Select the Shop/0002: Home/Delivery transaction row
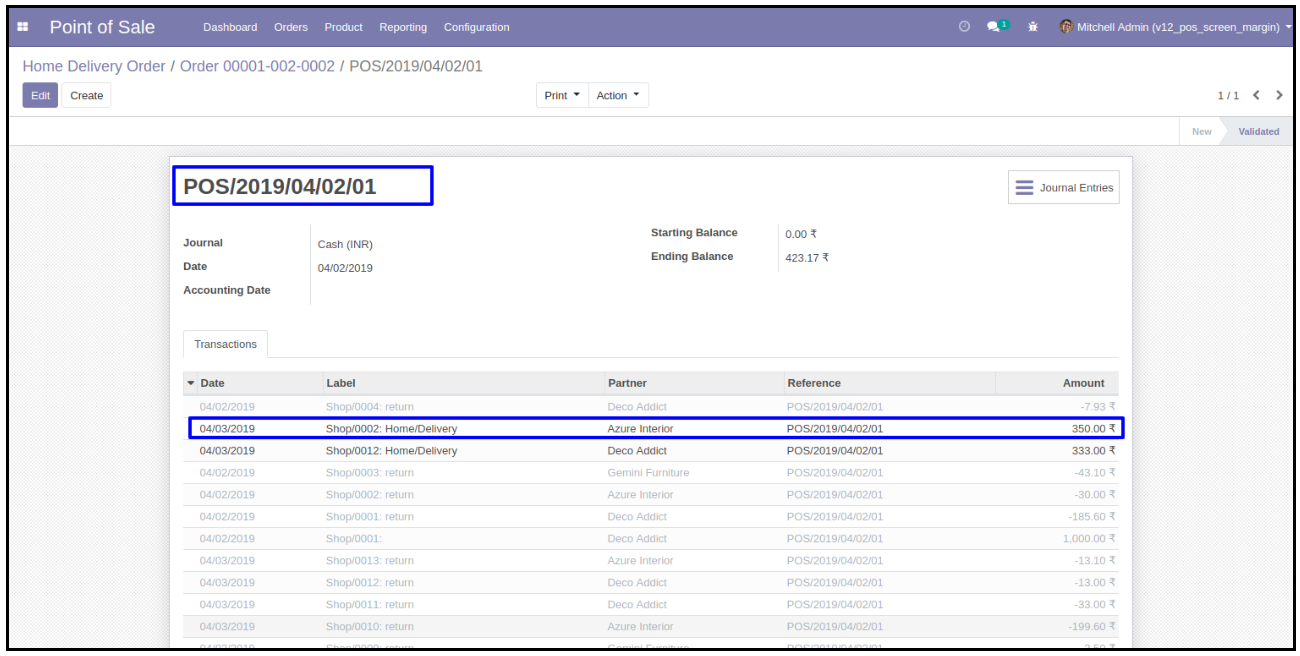The image size is (1300, 656). tap(391, 429)
